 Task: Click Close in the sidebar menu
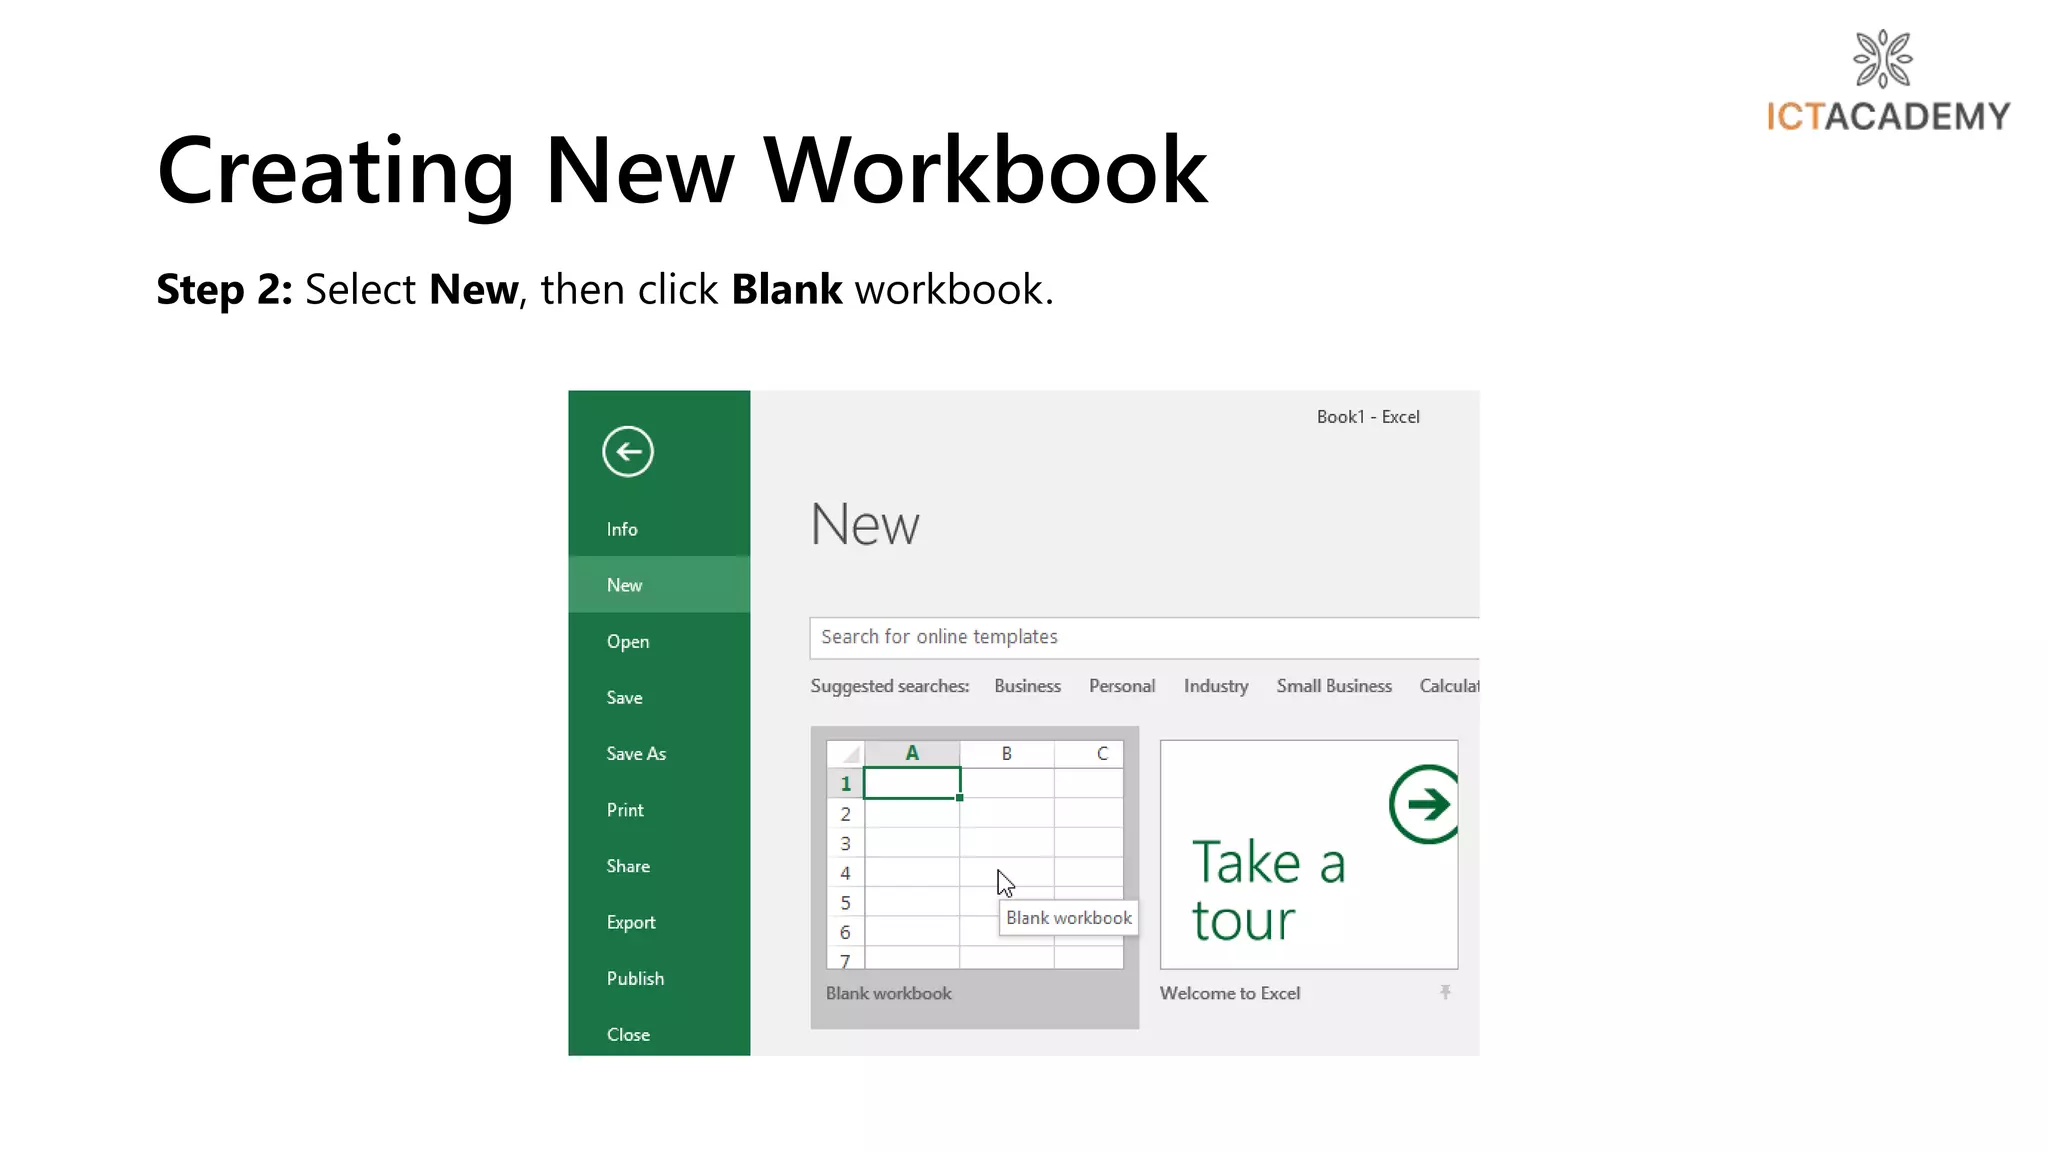click(628, 1034)
